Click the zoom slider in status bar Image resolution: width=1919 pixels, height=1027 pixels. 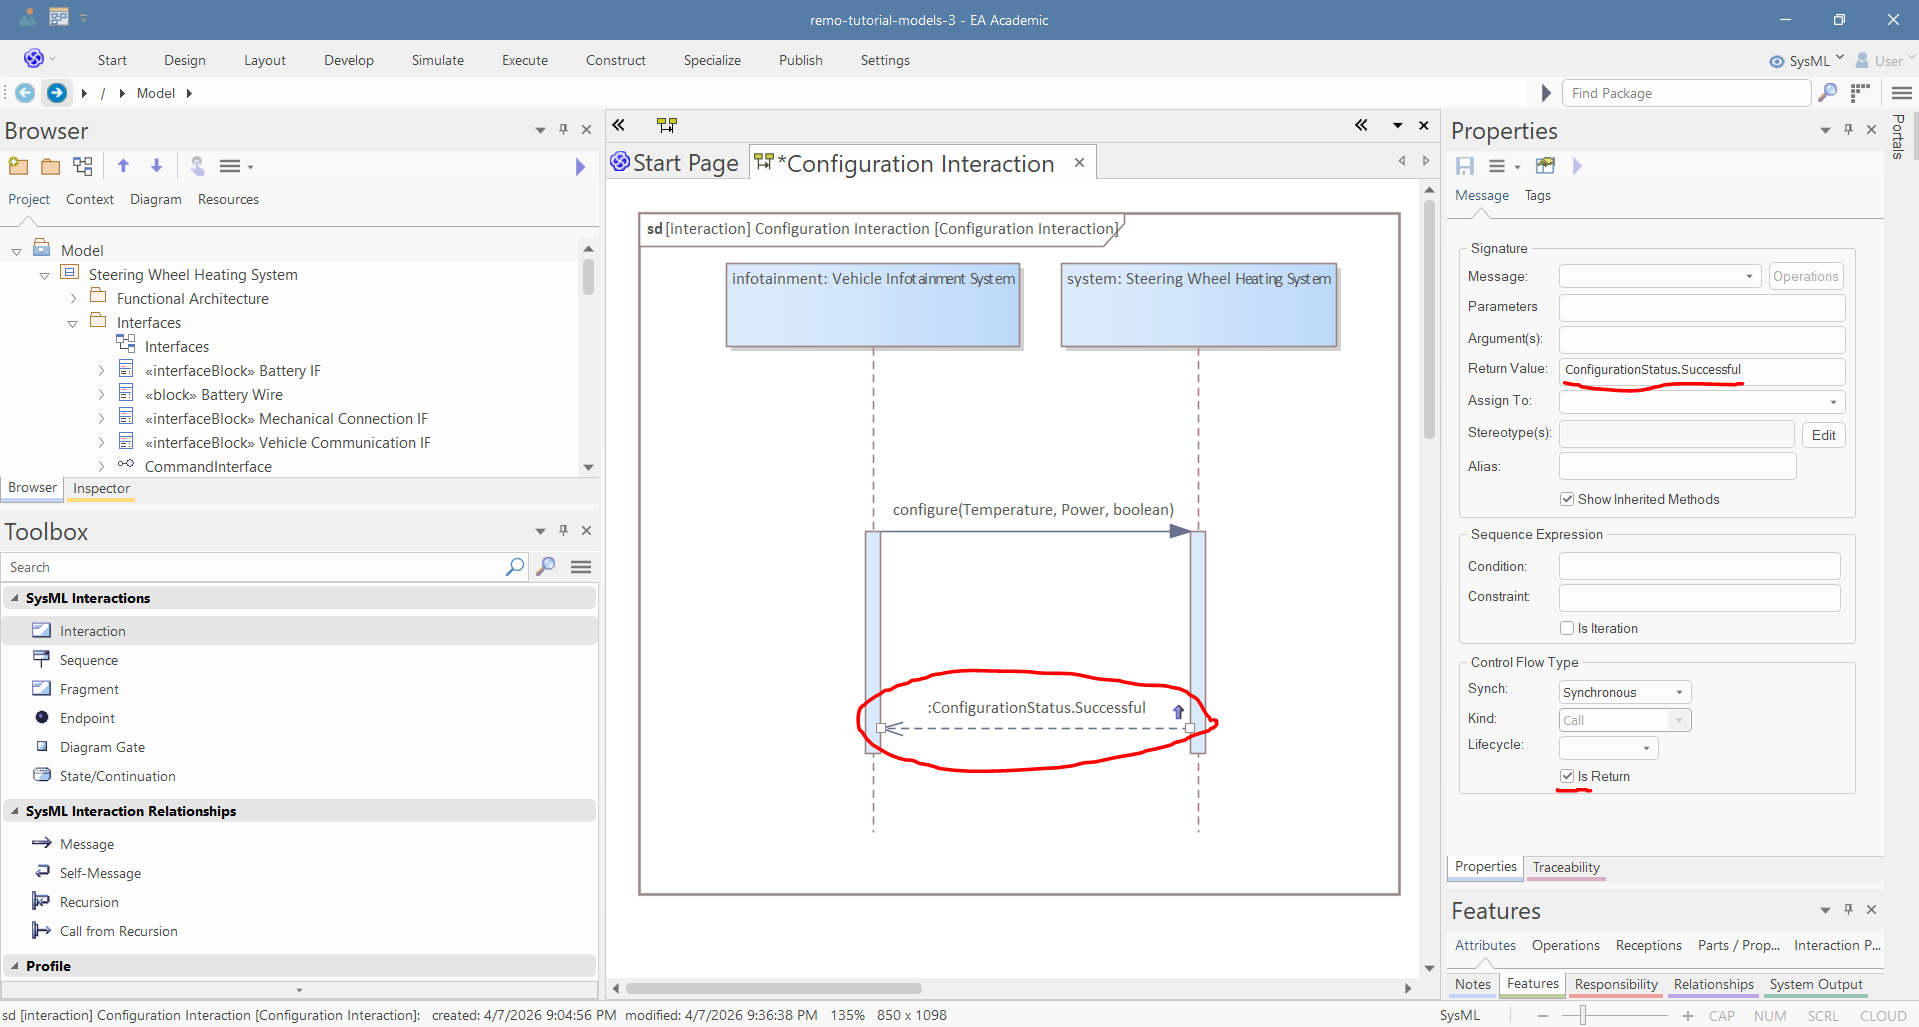(x=1582, y=1015)
